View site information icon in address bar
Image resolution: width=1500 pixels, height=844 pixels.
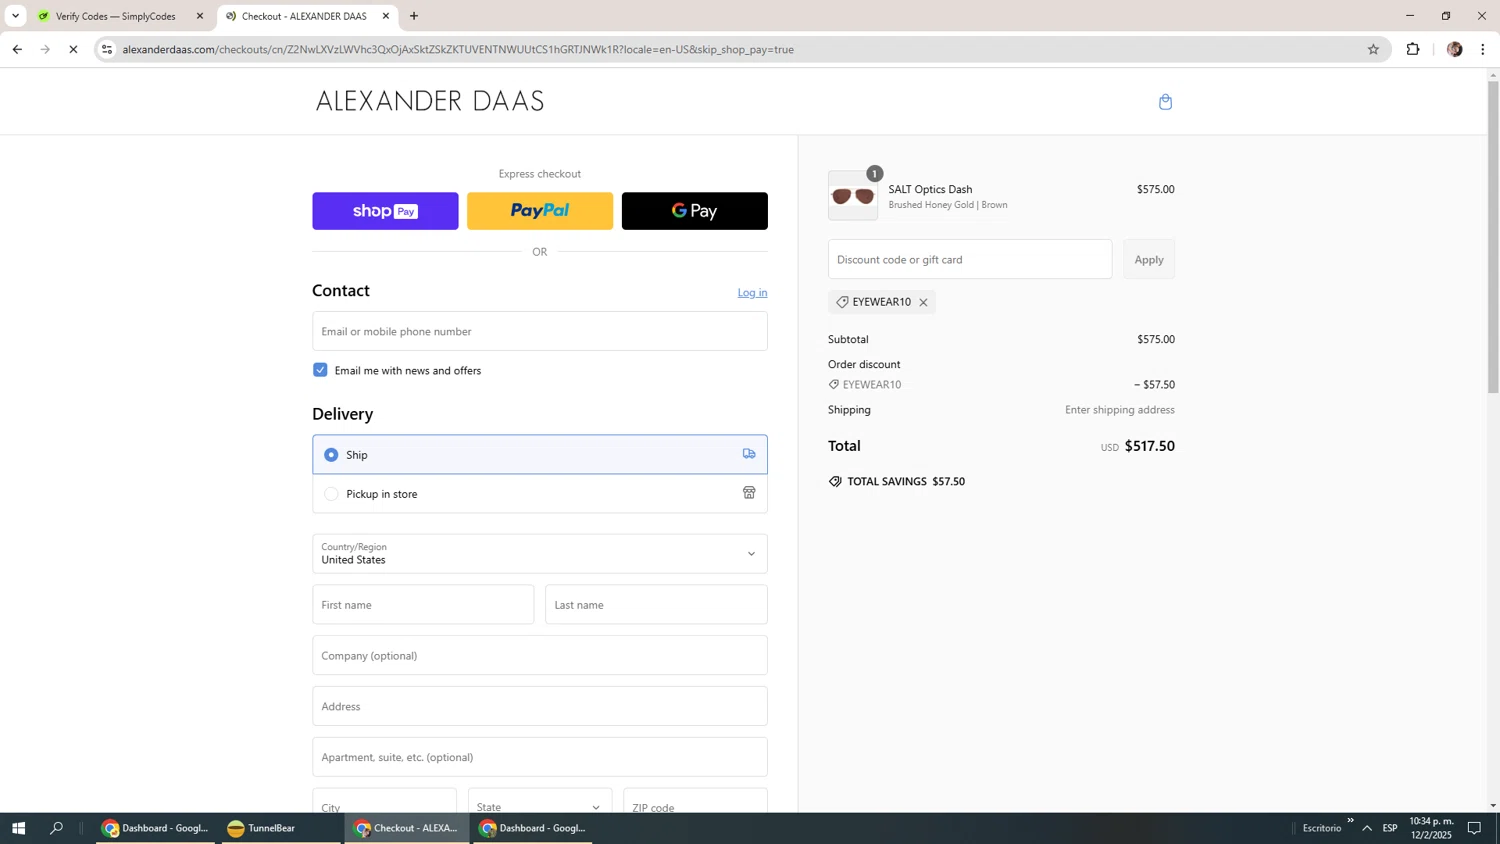click(107, 49)
